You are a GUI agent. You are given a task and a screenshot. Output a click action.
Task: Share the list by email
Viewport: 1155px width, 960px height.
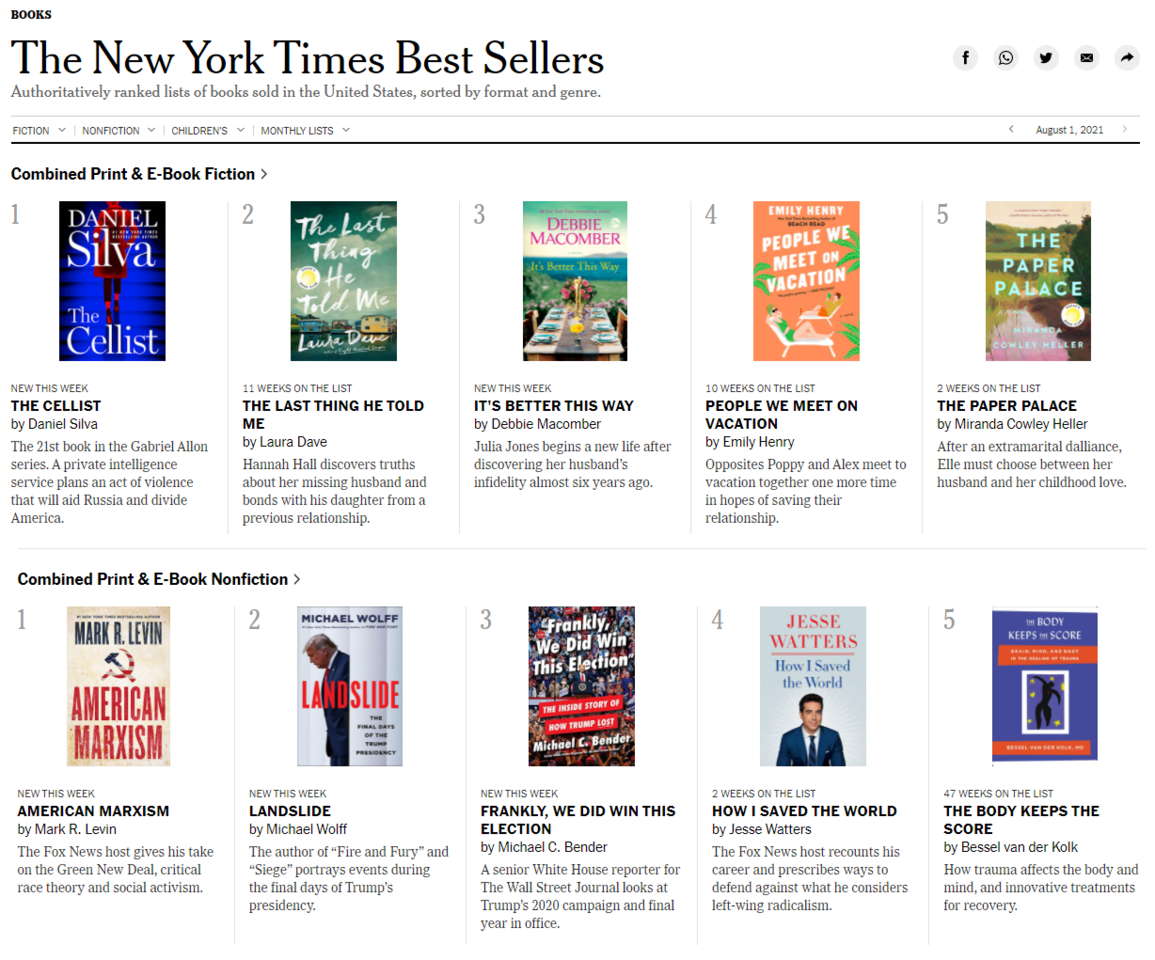[x=1086, y=57]
